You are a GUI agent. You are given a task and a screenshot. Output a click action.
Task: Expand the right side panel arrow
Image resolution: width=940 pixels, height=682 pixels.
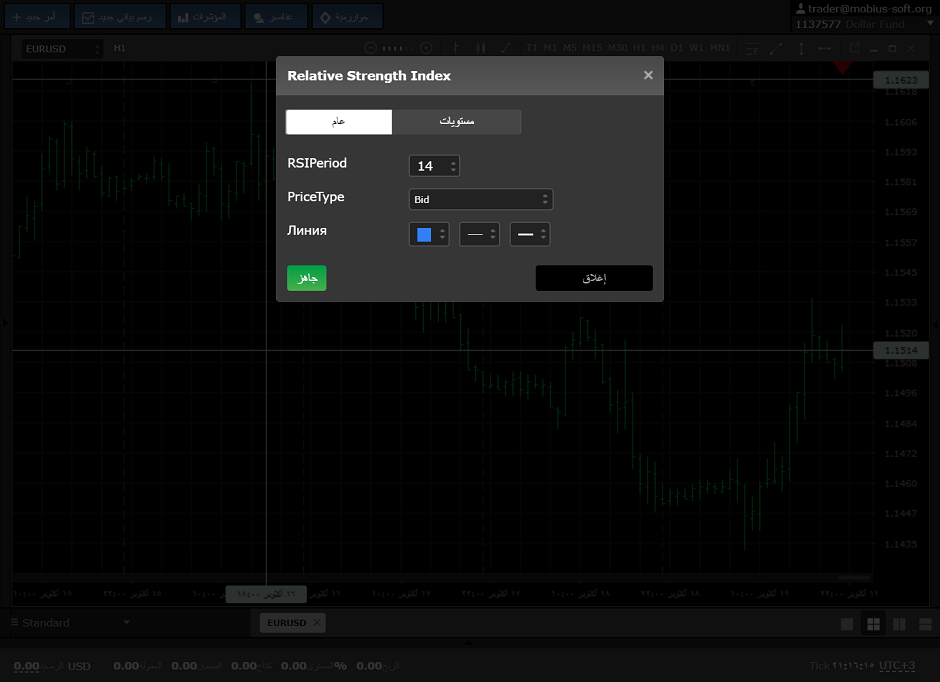[936, 325]
